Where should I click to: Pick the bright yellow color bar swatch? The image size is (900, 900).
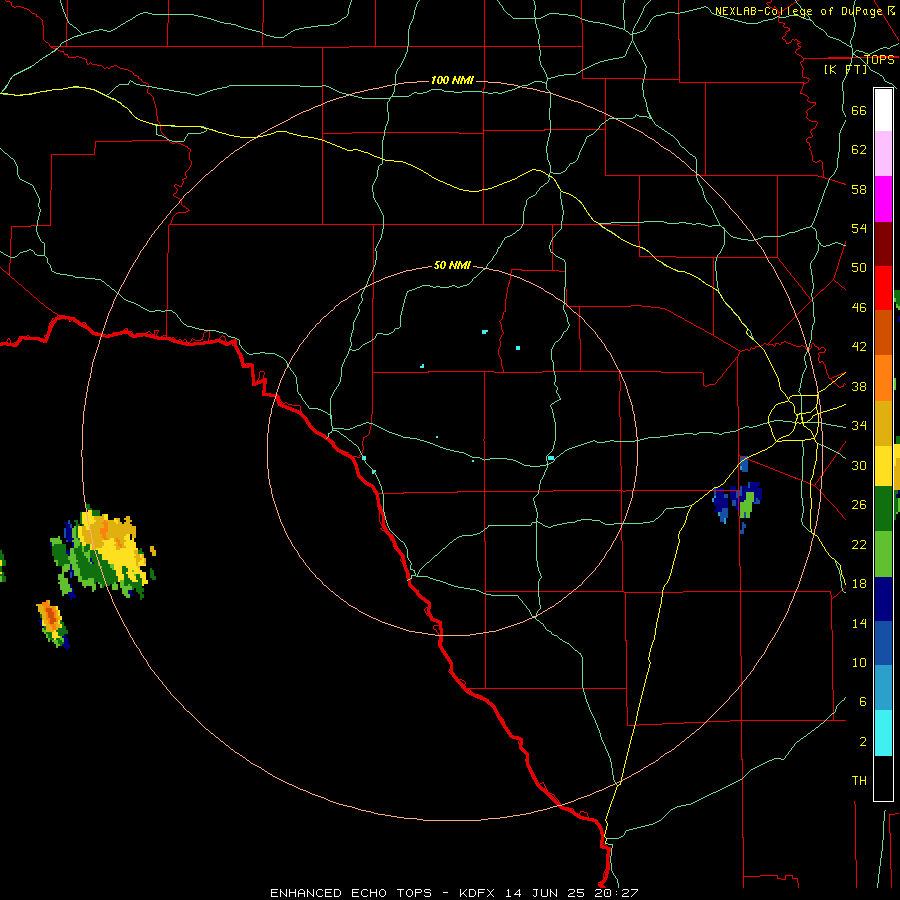pyautogui.click(x=883, y=465)
